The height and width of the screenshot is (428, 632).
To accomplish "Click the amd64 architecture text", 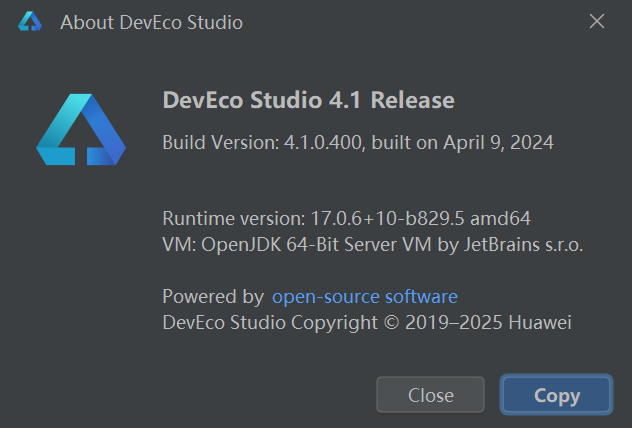I will [x=500, y=218].
